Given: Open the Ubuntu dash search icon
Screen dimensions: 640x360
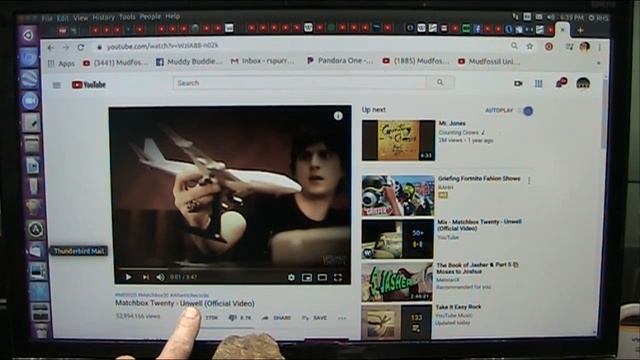Looking at the screenshot, I should pyautogui.click(x=28, y=35).
